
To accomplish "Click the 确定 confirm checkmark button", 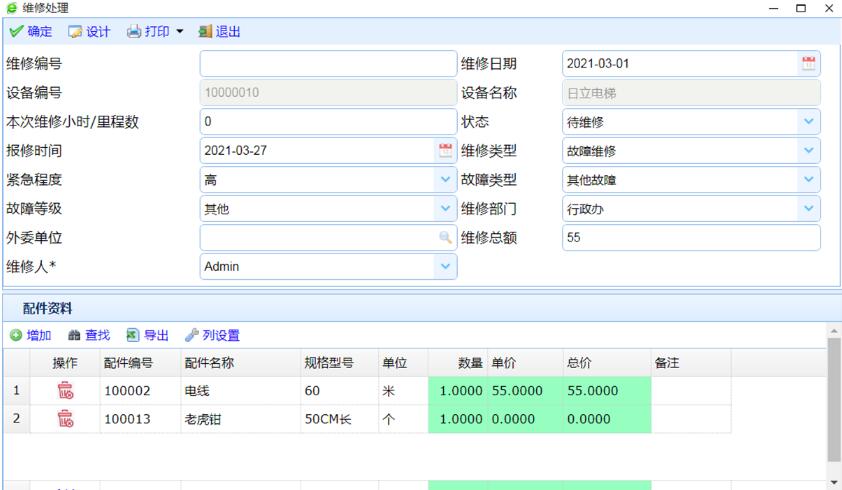I will point(30,32).
